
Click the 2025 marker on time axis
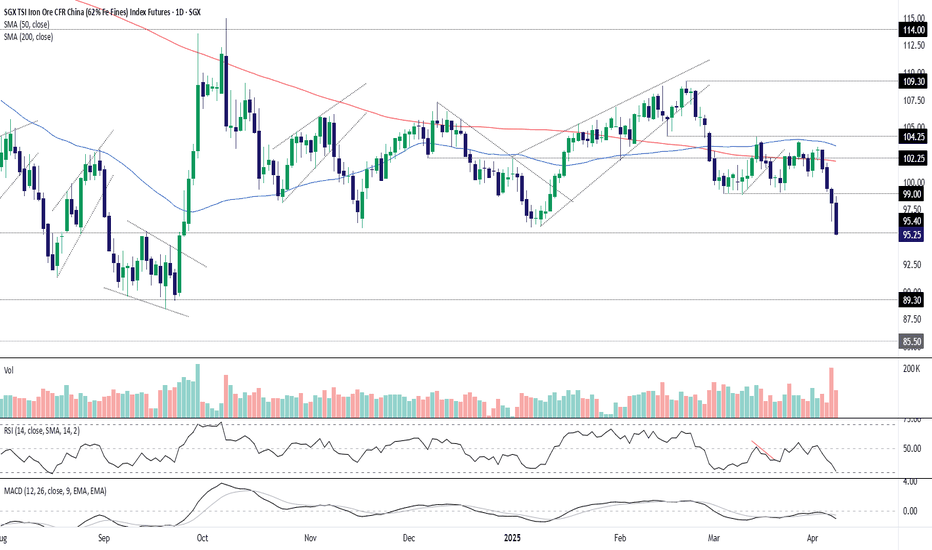(512, 538)
